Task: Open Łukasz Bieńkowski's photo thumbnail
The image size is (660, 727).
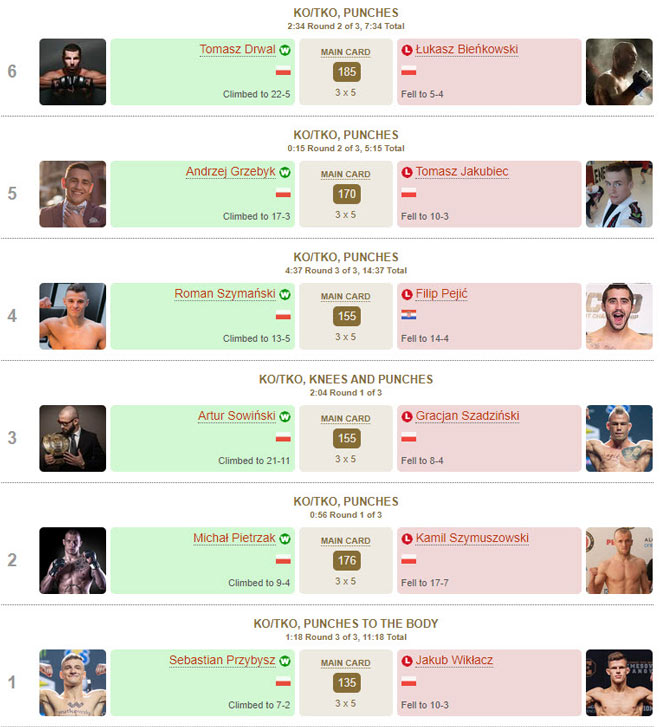Action: pyautogui.click(x=619, y=71)
